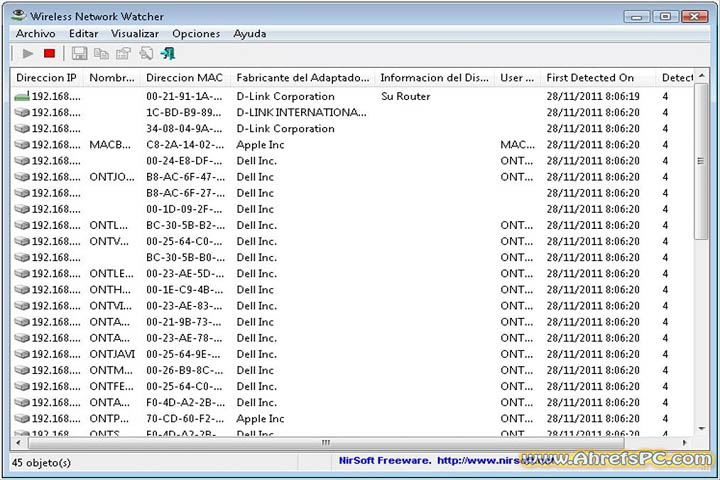Click the Find toolbar icon
The height and width of the screenshot is (480, 720).
146,54
